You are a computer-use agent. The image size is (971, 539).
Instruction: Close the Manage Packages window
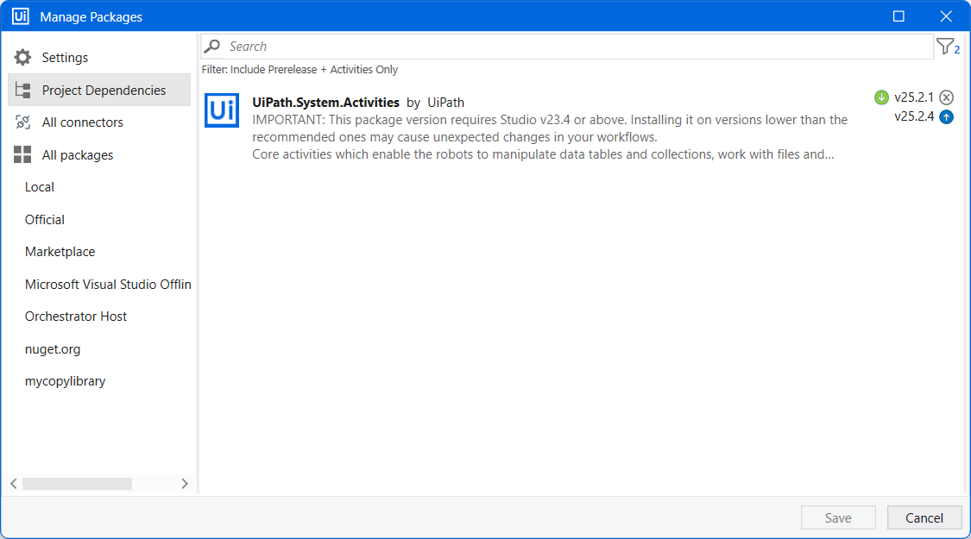(946, 16)
